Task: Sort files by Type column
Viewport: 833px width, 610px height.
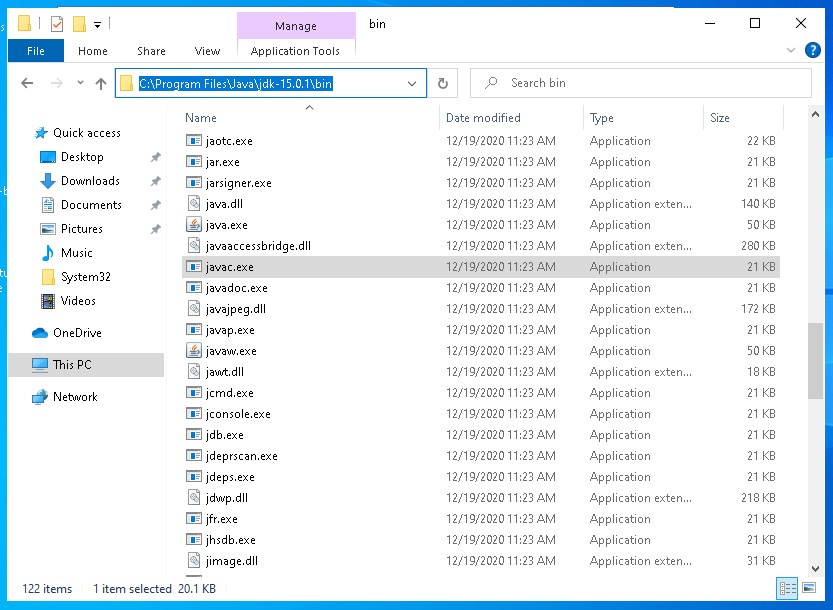Action: tap(601, 118)
